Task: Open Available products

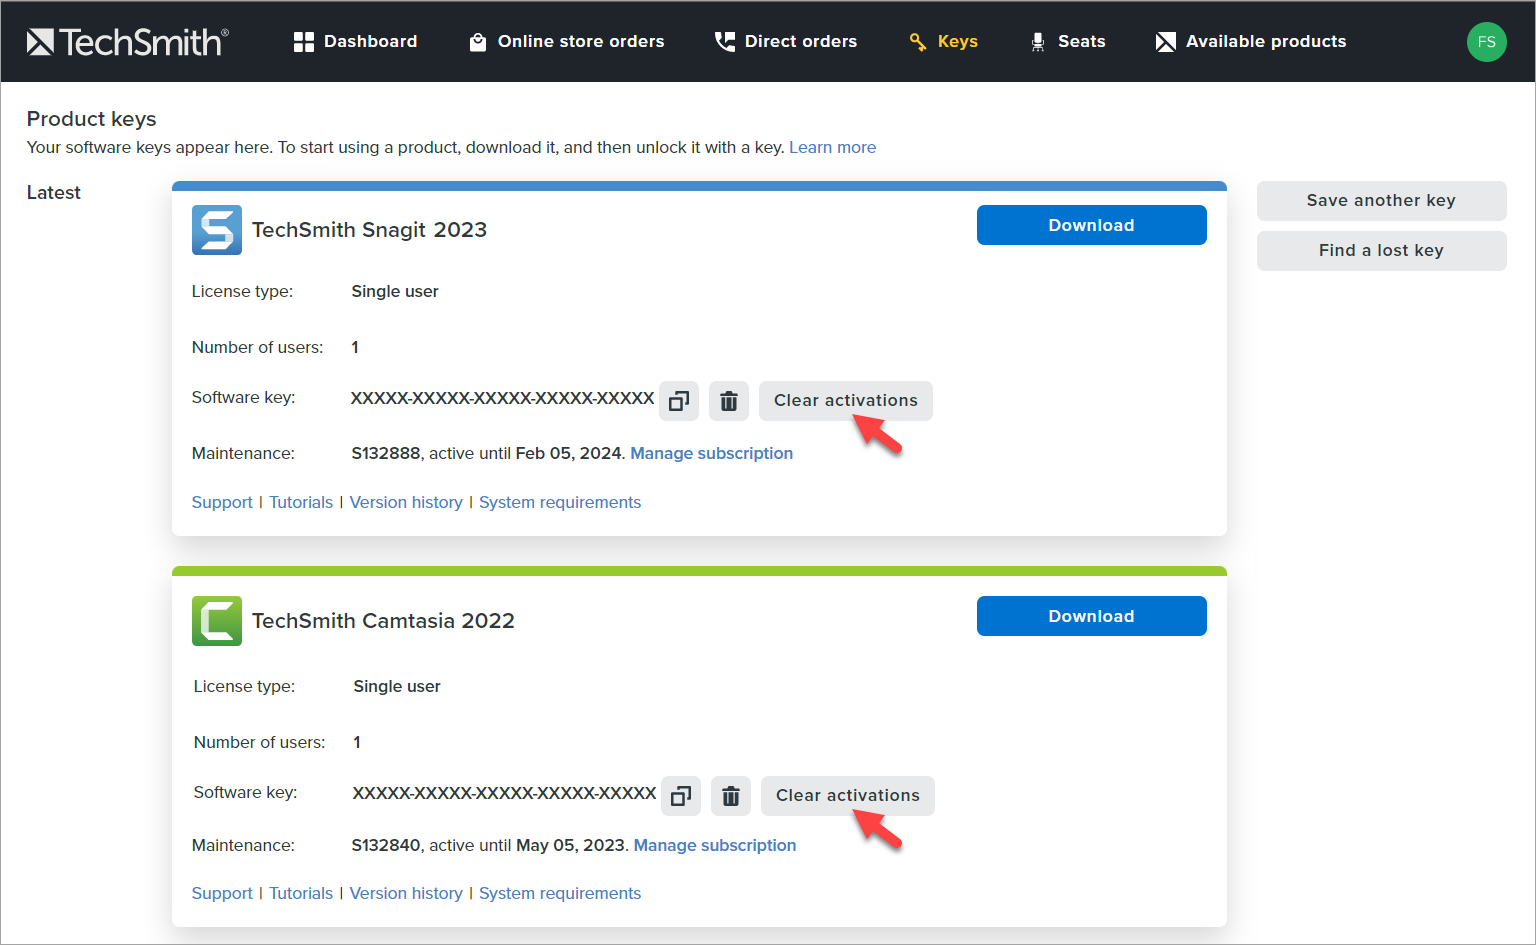Action: [x=1250, y=41]
